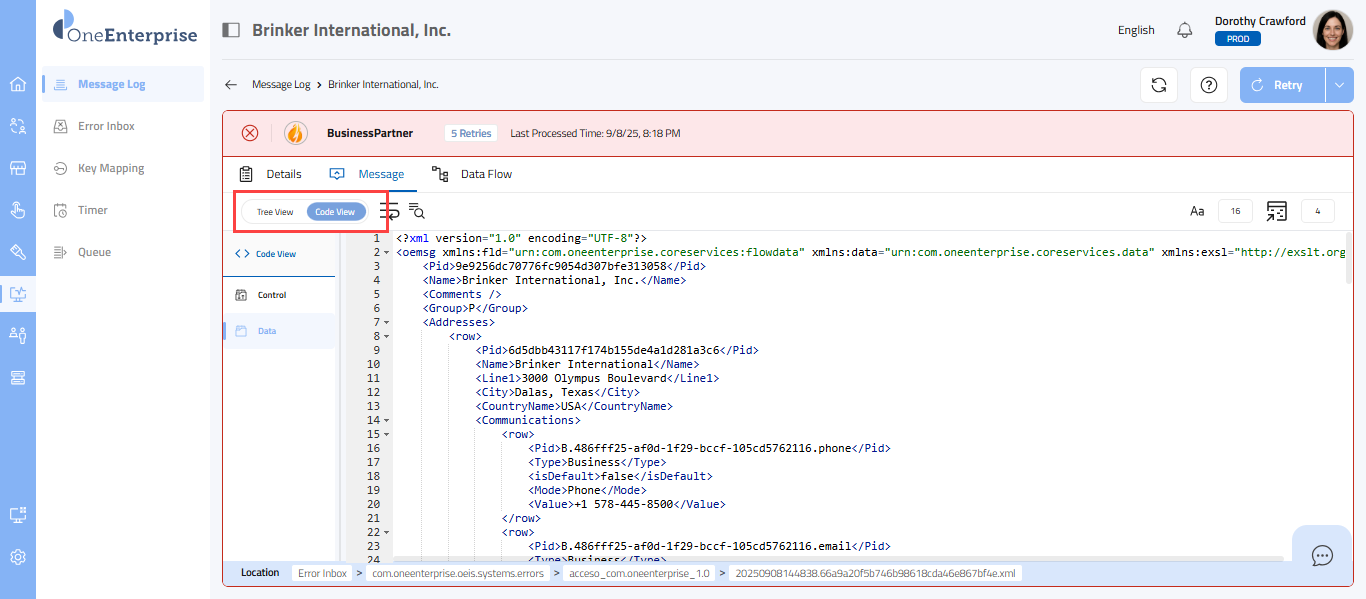Select the Code View toggle

tap(335, 212)
